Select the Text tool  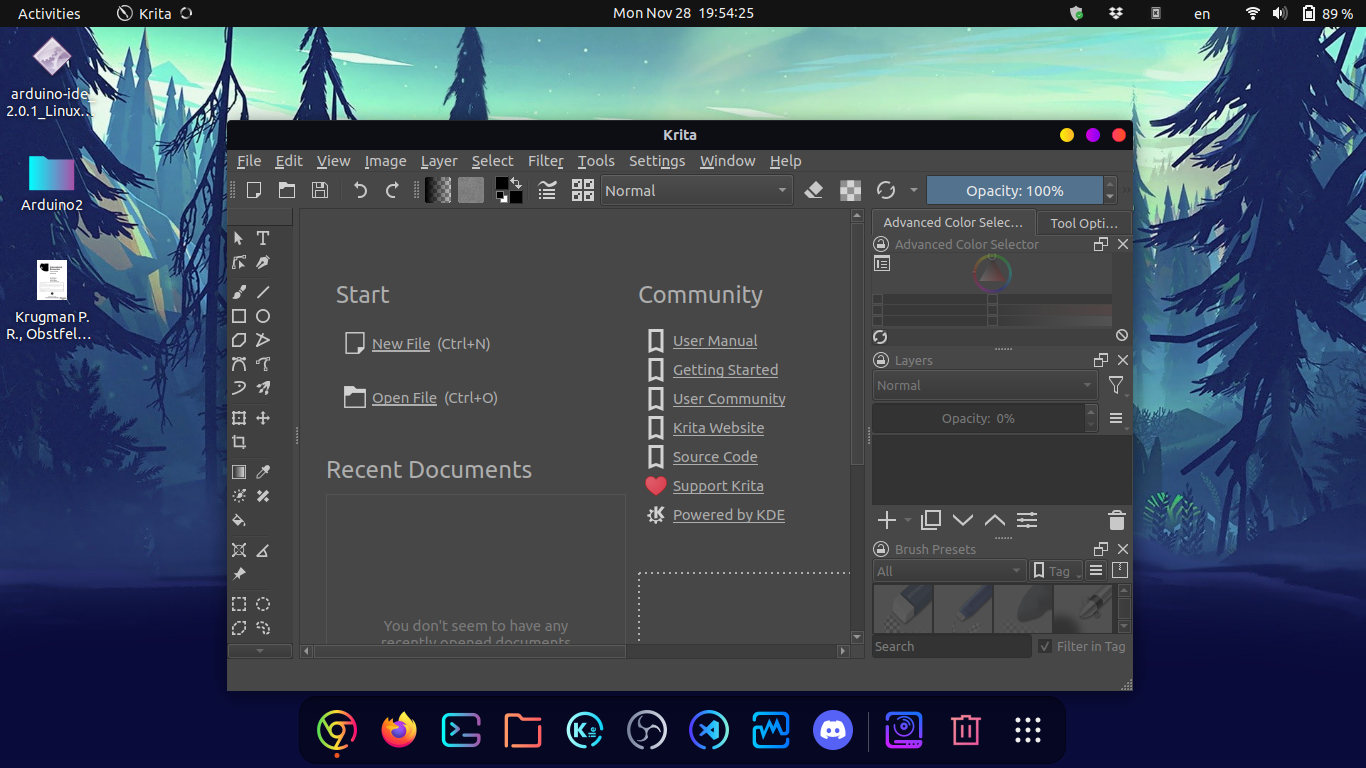(x=261, y=239)
